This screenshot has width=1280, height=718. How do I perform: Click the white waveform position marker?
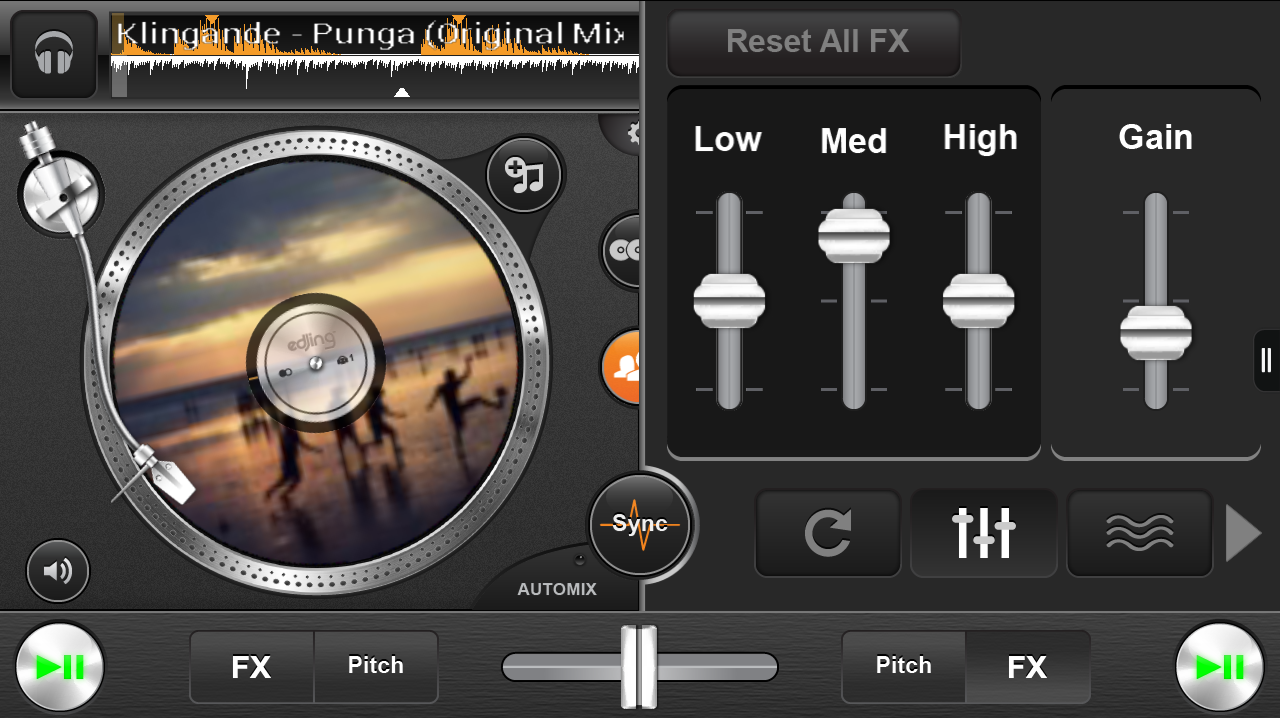402,93
